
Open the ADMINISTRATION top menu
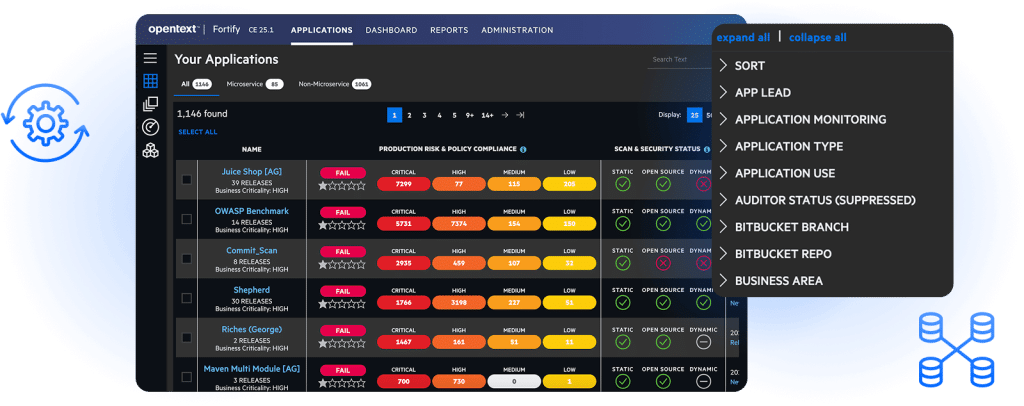517,30
